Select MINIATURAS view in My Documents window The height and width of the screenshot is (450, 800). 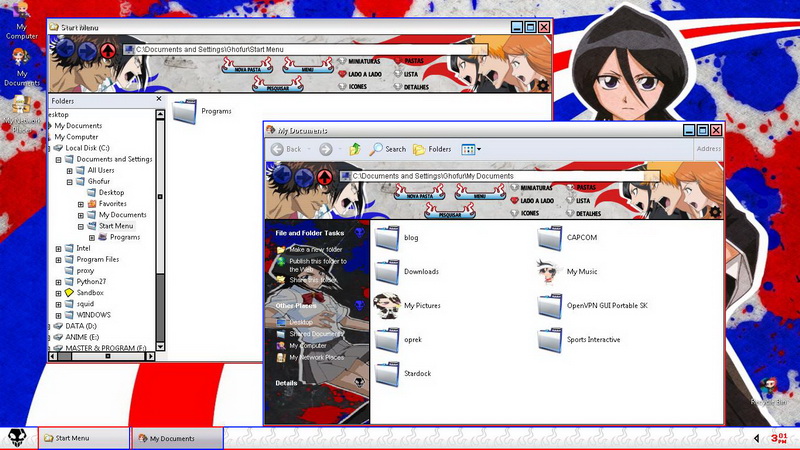tap(532, 188)
